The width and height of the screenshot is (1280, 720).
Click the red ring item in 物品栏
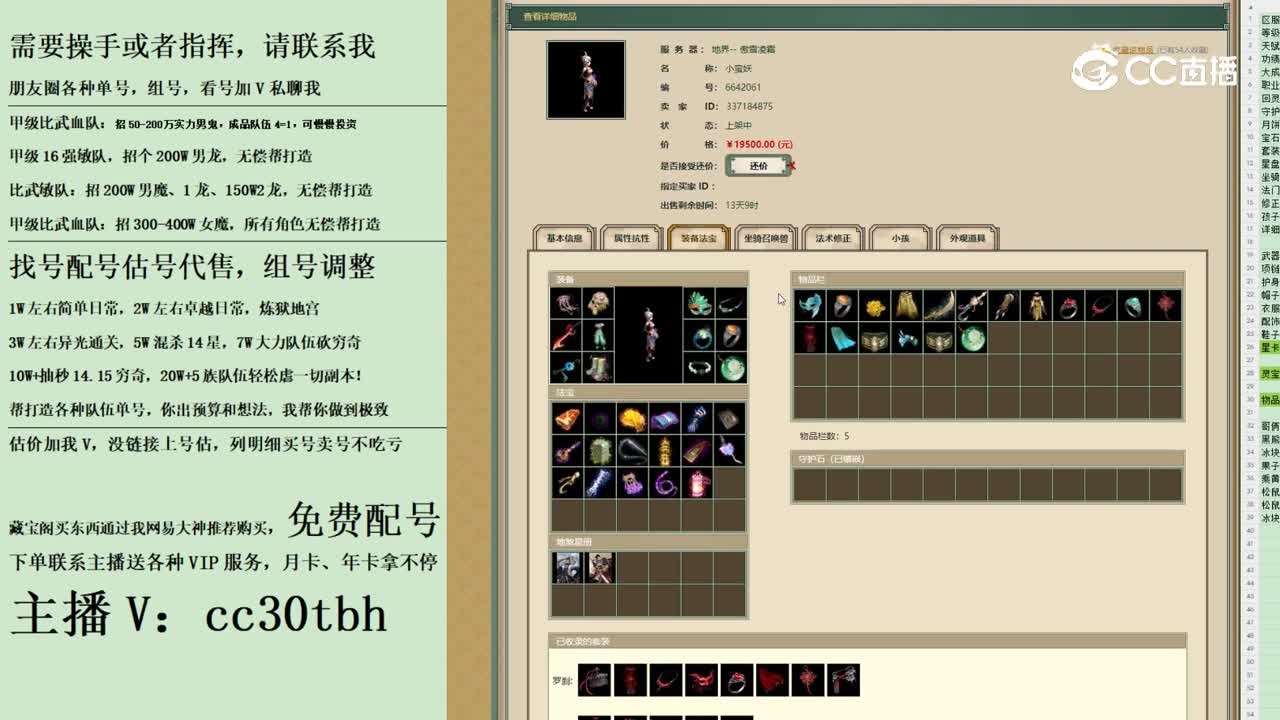[1069, 306]
